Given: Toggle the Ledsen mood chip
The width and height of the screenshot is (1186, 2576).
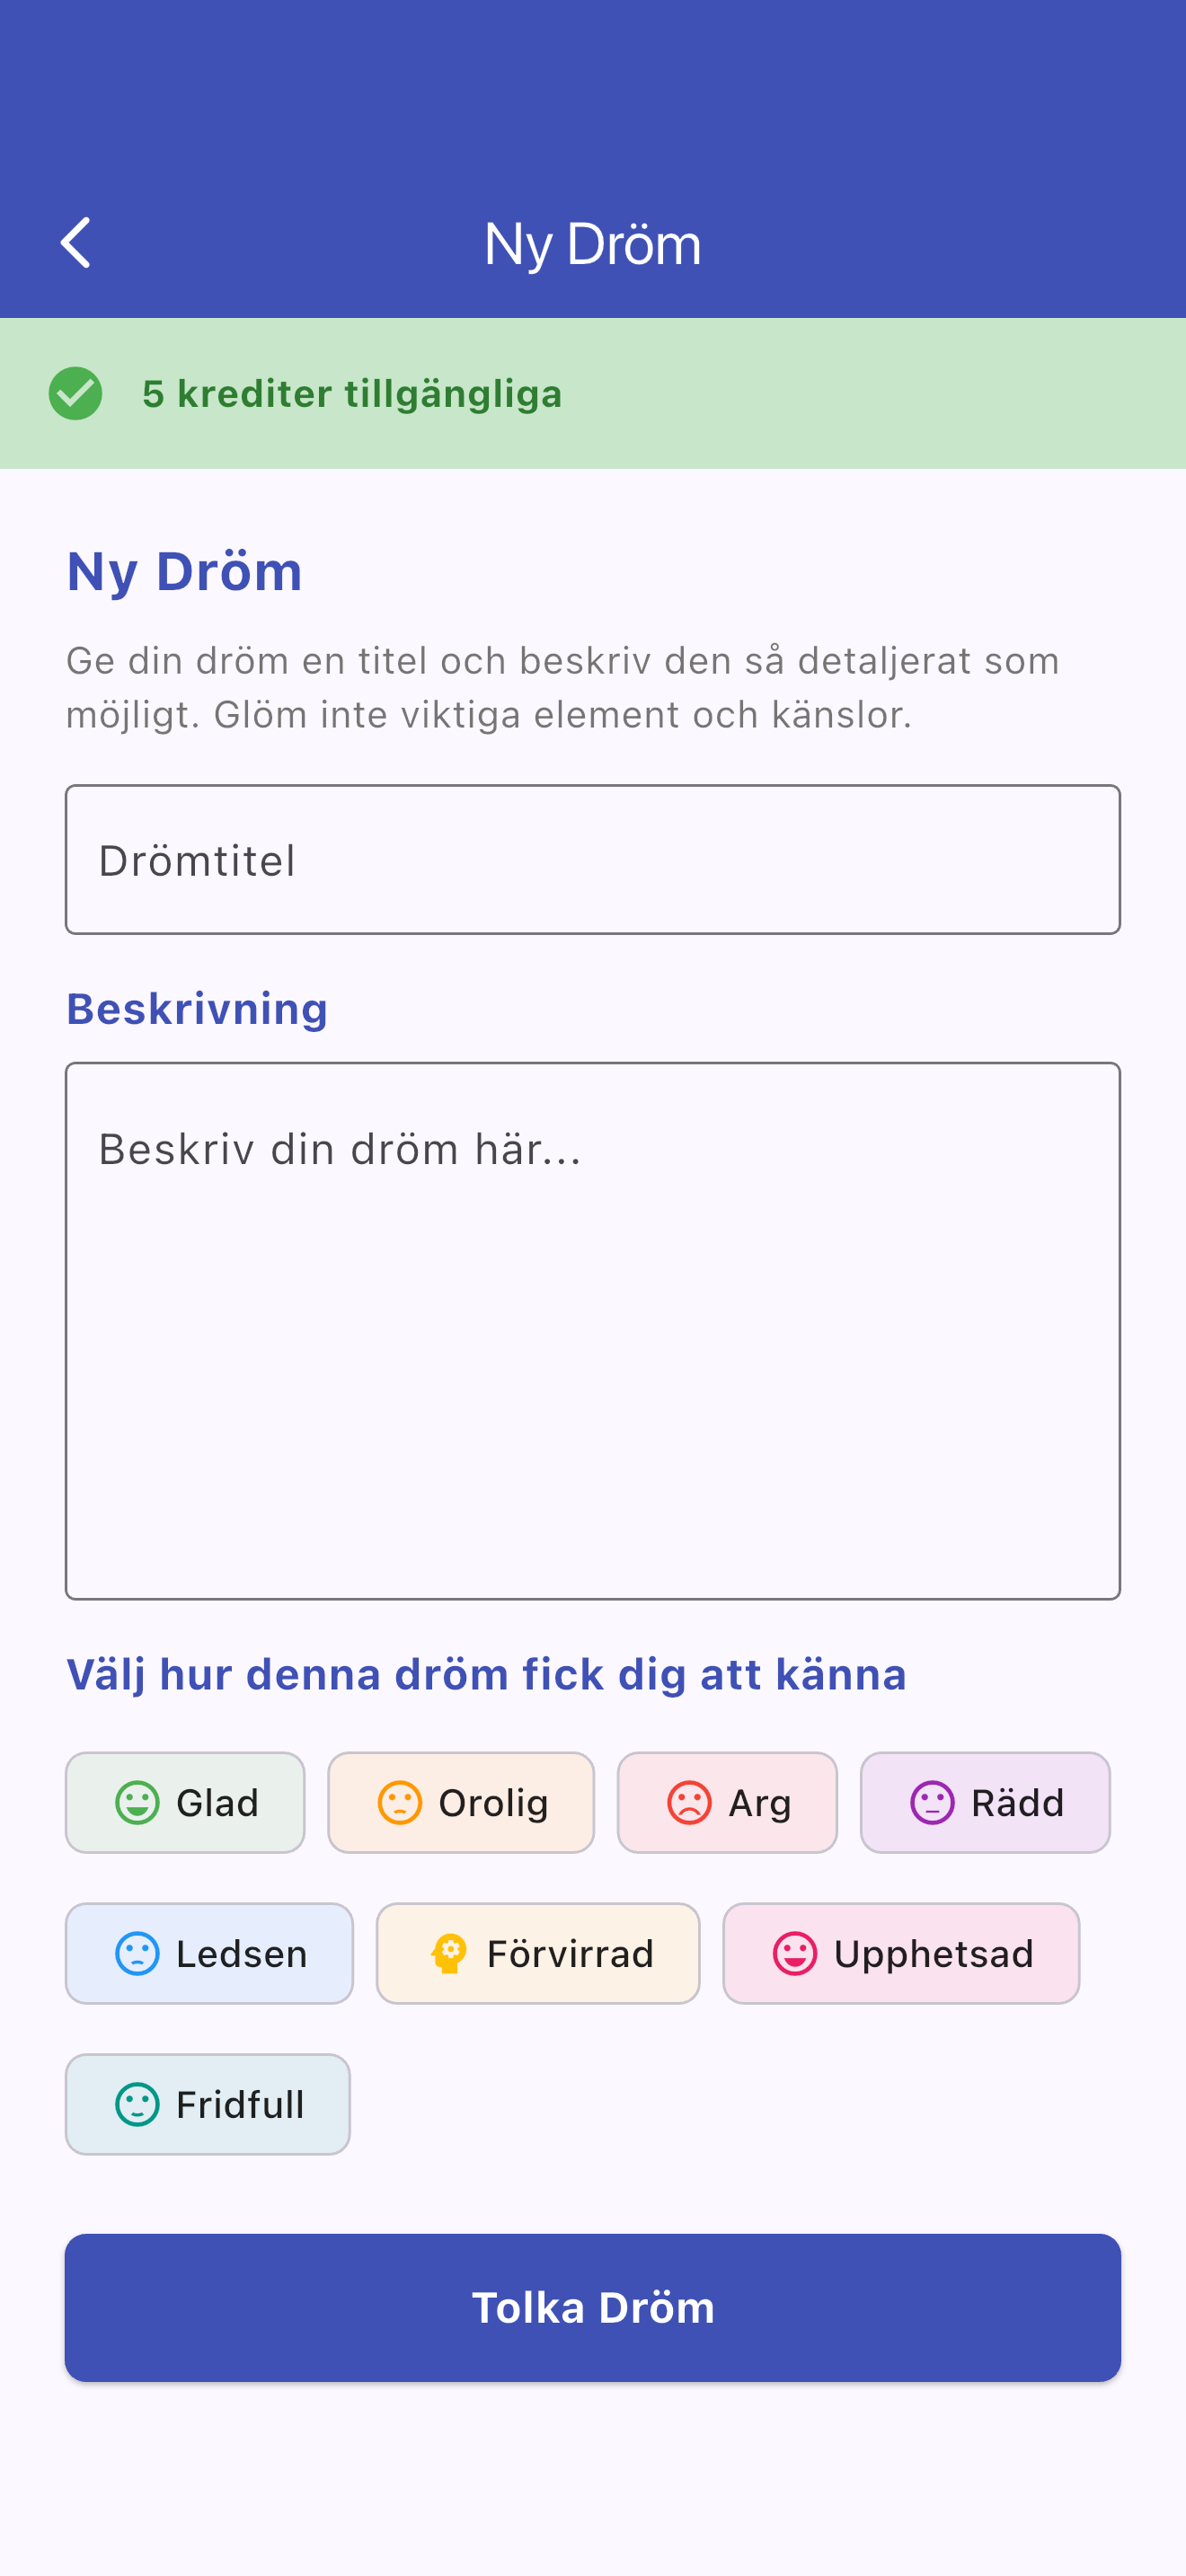Looking at the screenshot, I should [209, 1952].
